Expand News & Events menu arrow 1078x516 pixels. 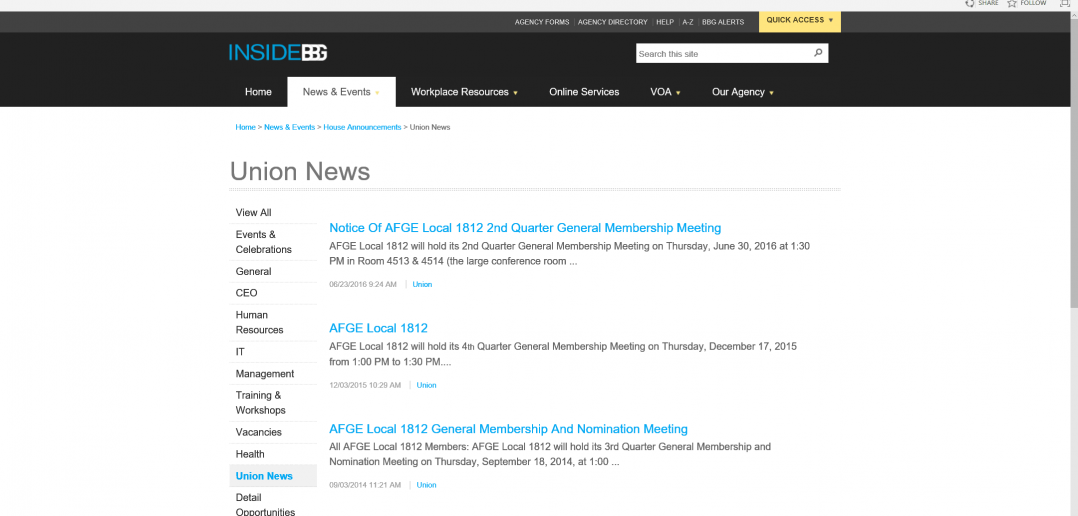coord(377,93)
